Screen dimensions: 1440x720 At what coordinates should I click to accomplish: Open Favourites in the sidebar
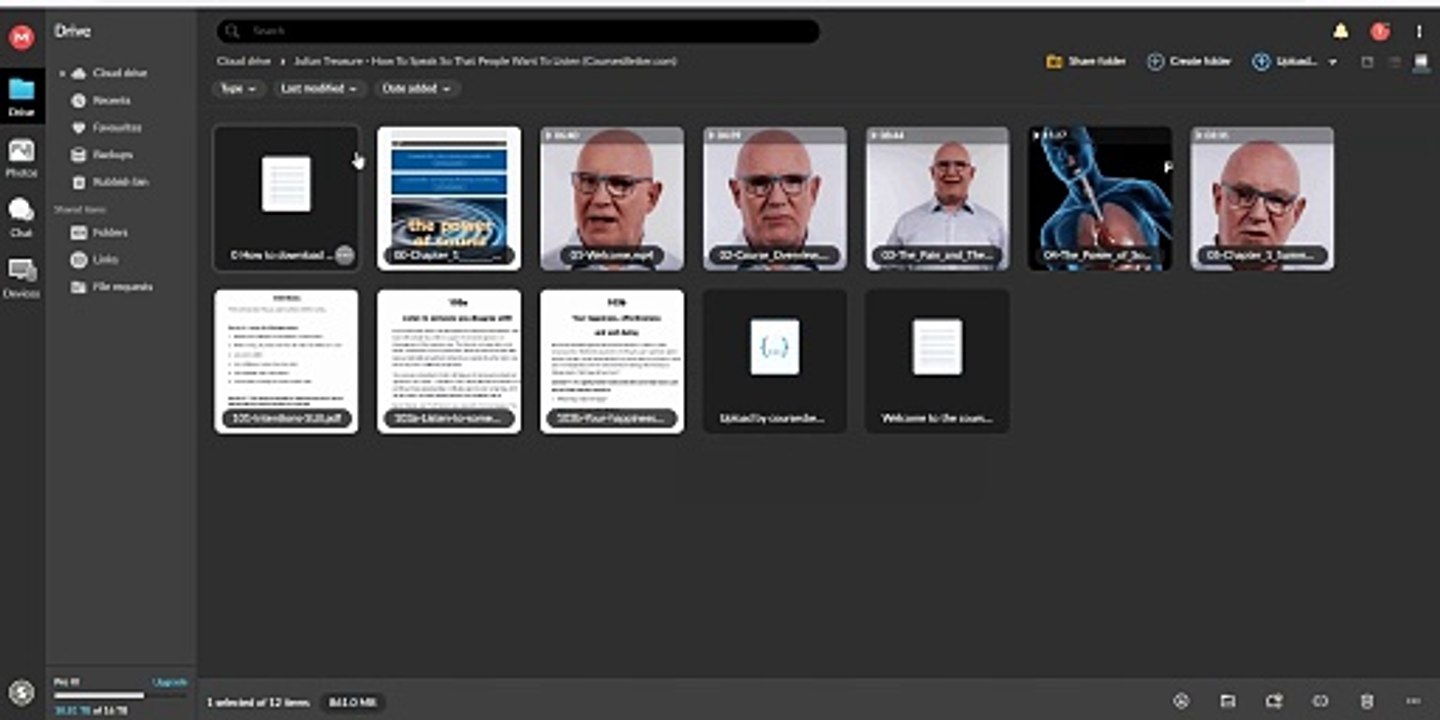click(x=106, y=127)
